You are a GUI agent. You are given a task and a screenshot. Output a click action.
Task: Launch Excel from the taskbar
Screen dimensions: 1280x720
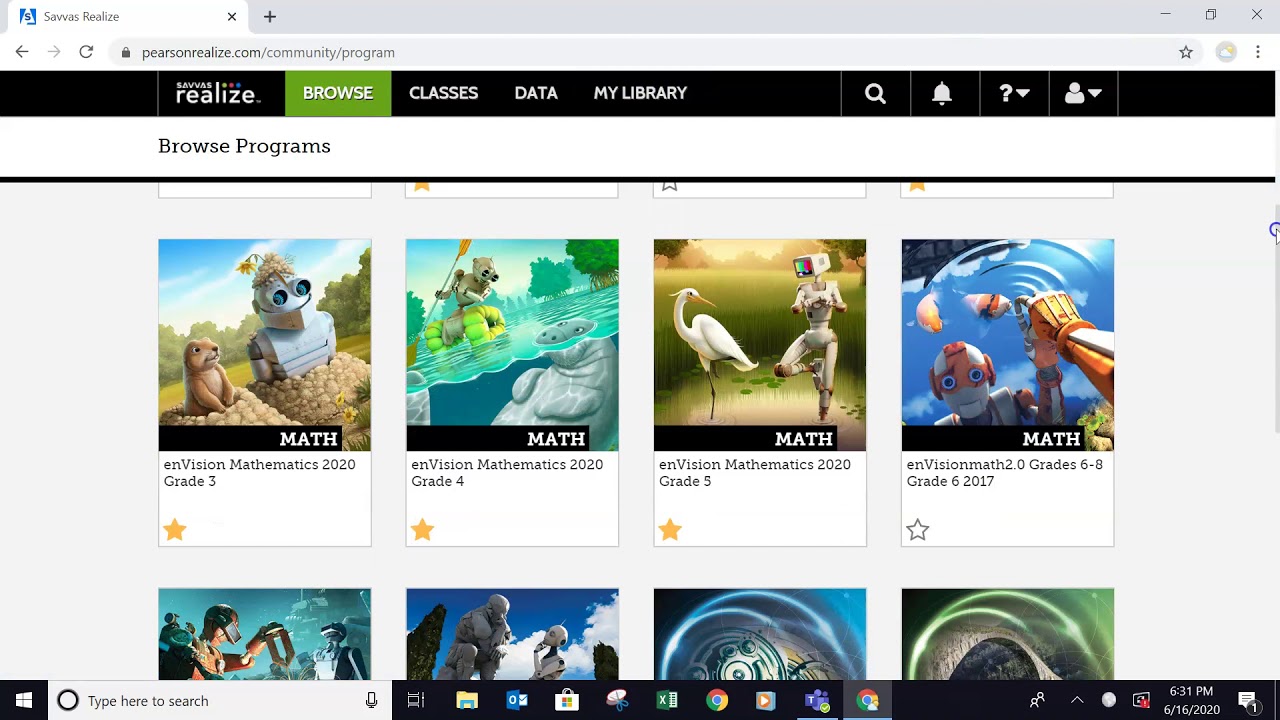(667, 700)
